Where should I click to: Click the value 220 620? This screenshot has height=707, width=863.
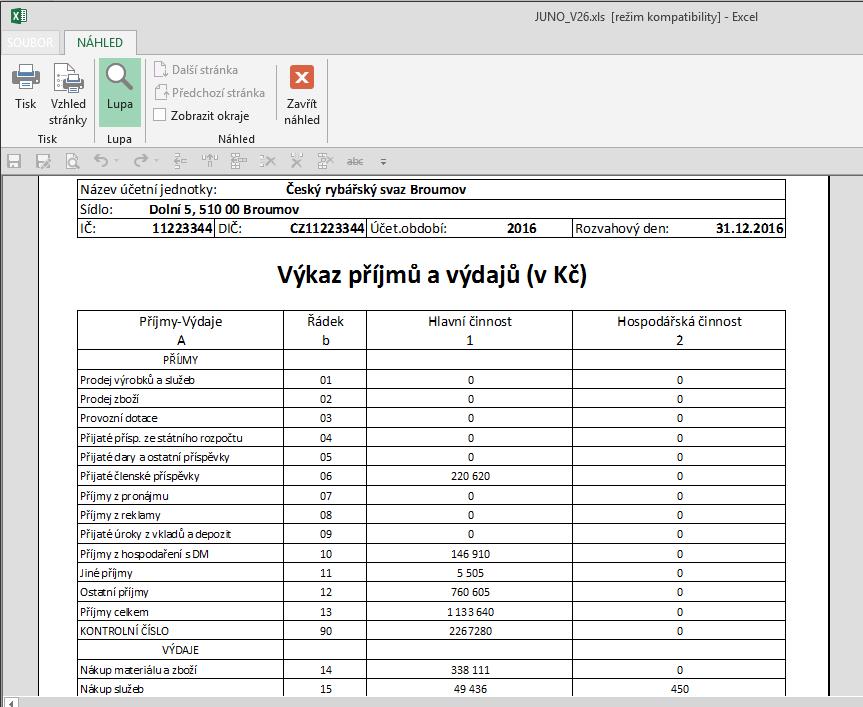tap(471, 476)
